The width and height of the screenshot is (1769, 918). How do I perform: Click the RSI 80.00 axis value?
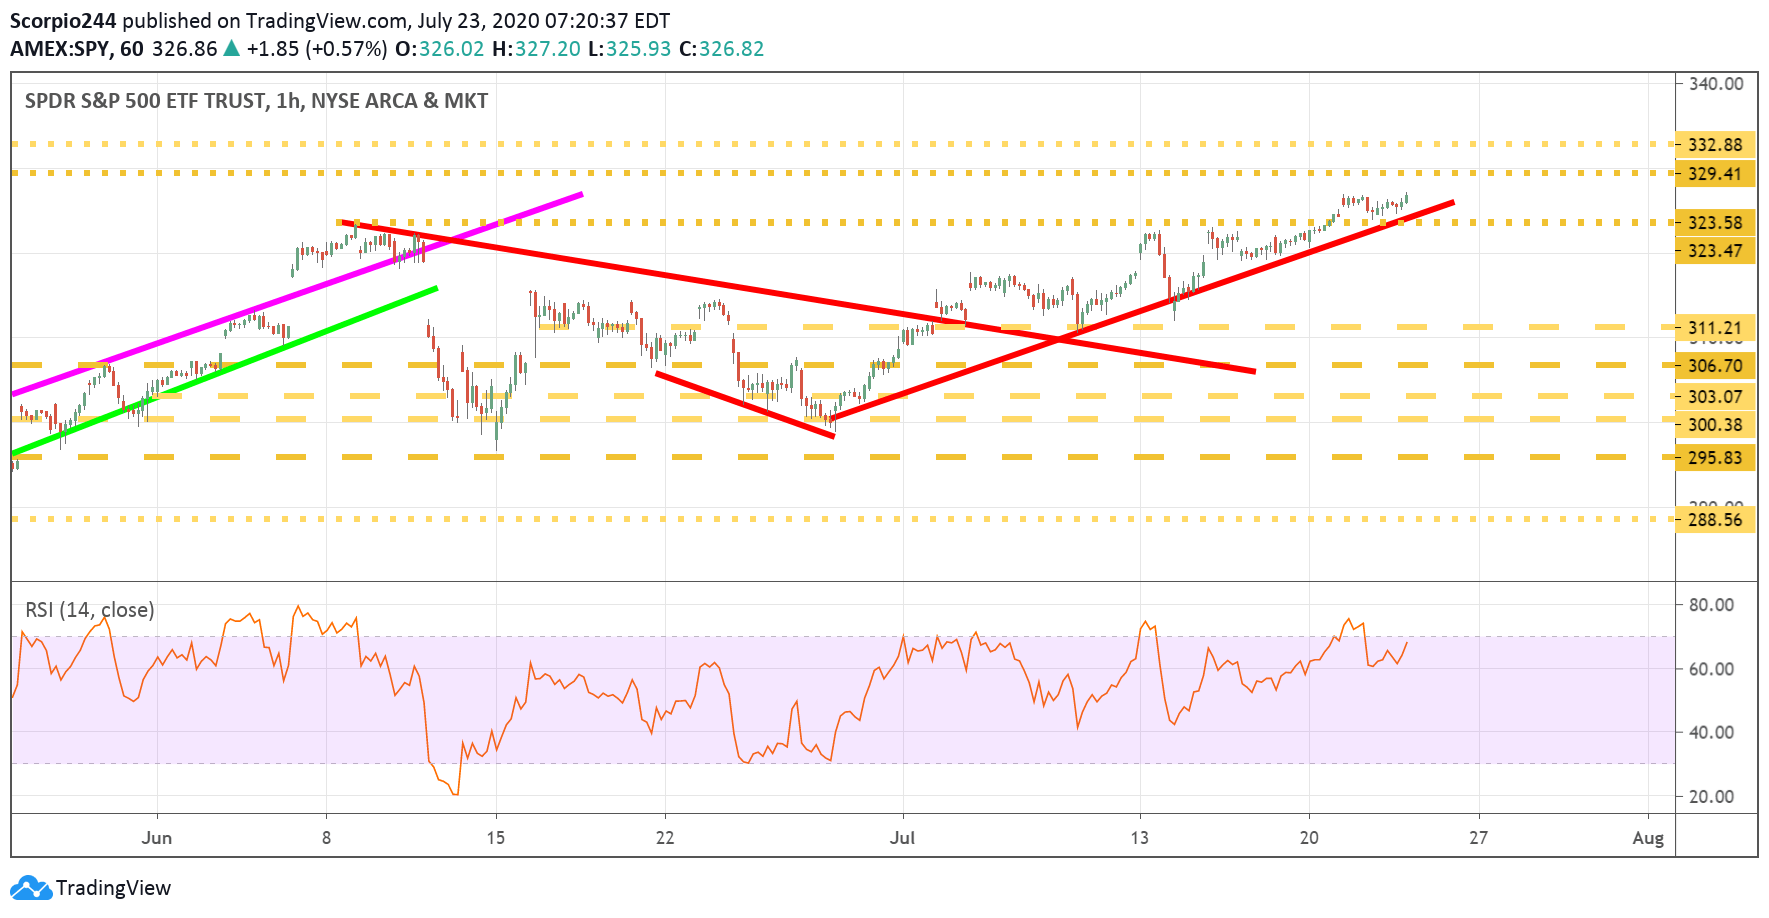coord(1711,605)
